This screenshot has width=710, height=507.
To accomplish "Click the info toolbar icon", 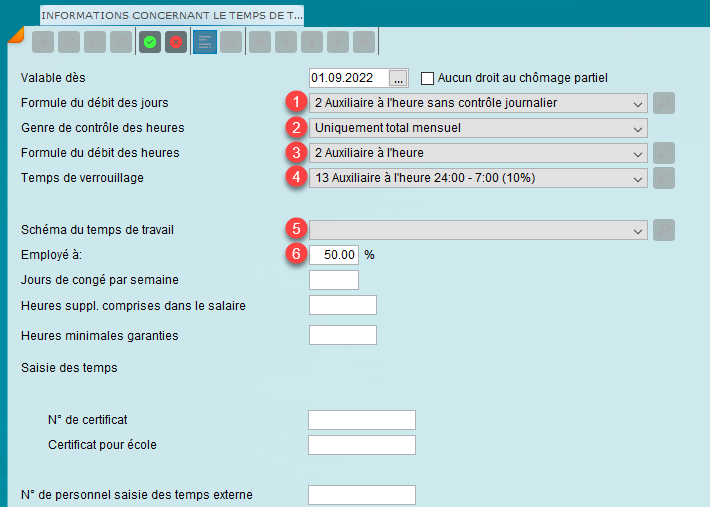I will click(312, 42).
